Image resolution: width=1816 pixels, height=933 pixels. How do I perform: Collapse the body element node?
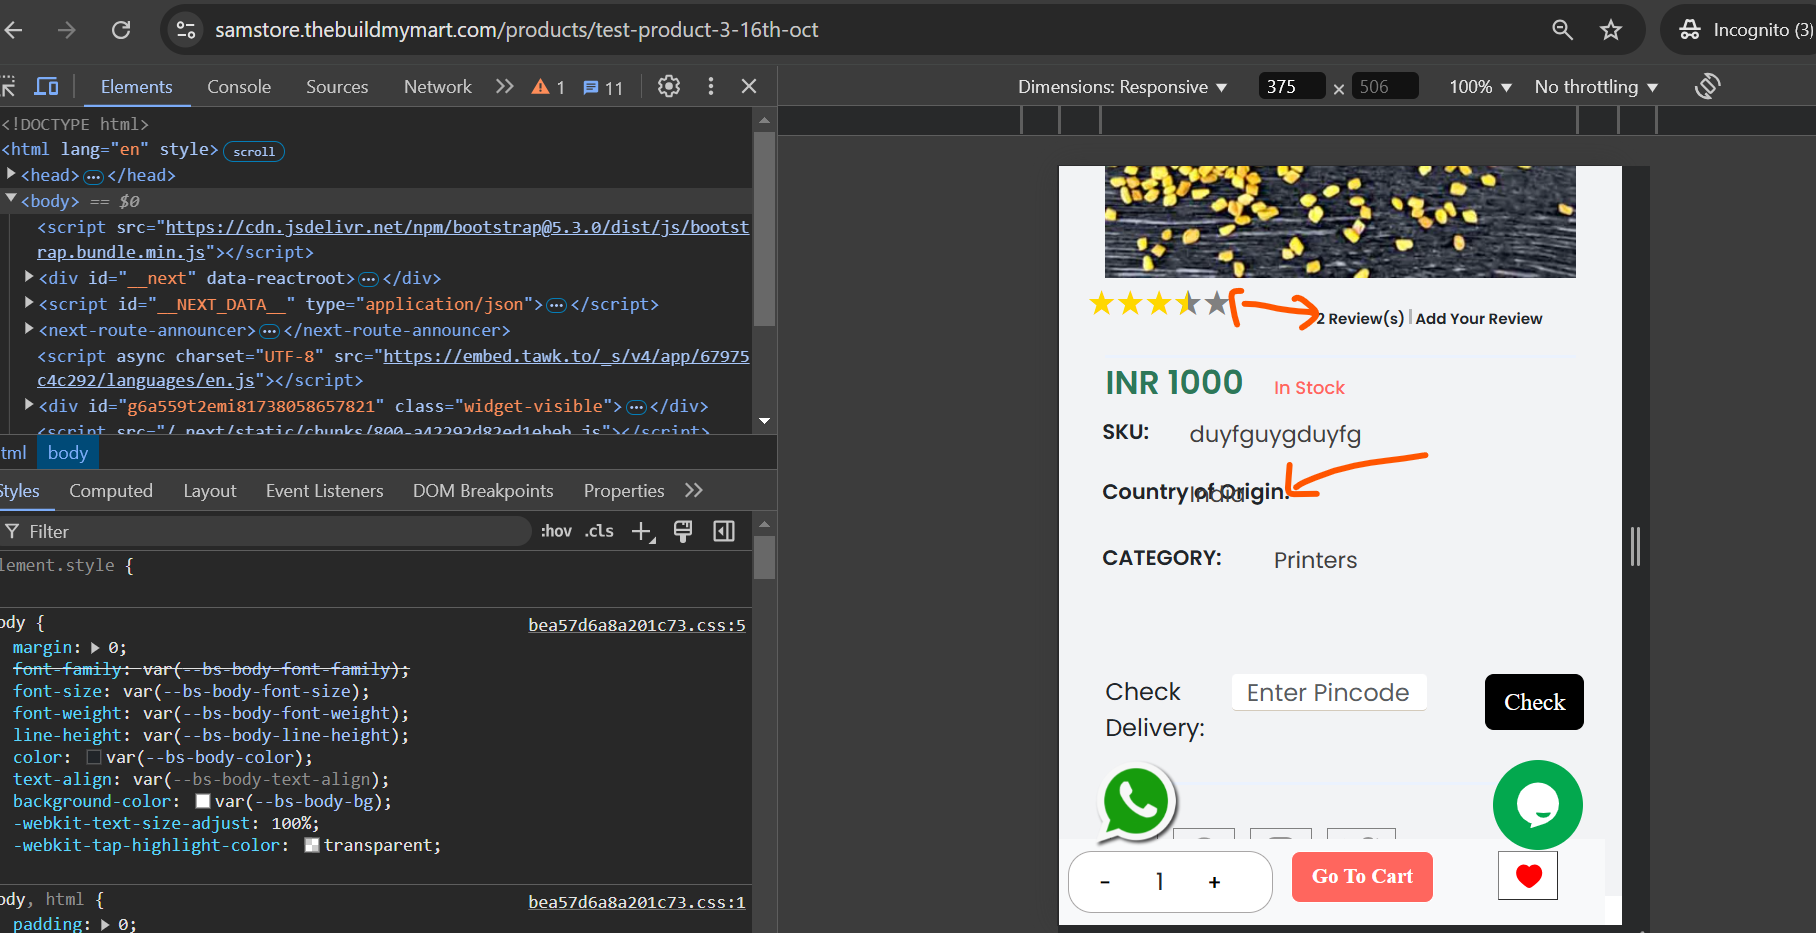pyautogui.click(x=11, y=199)
